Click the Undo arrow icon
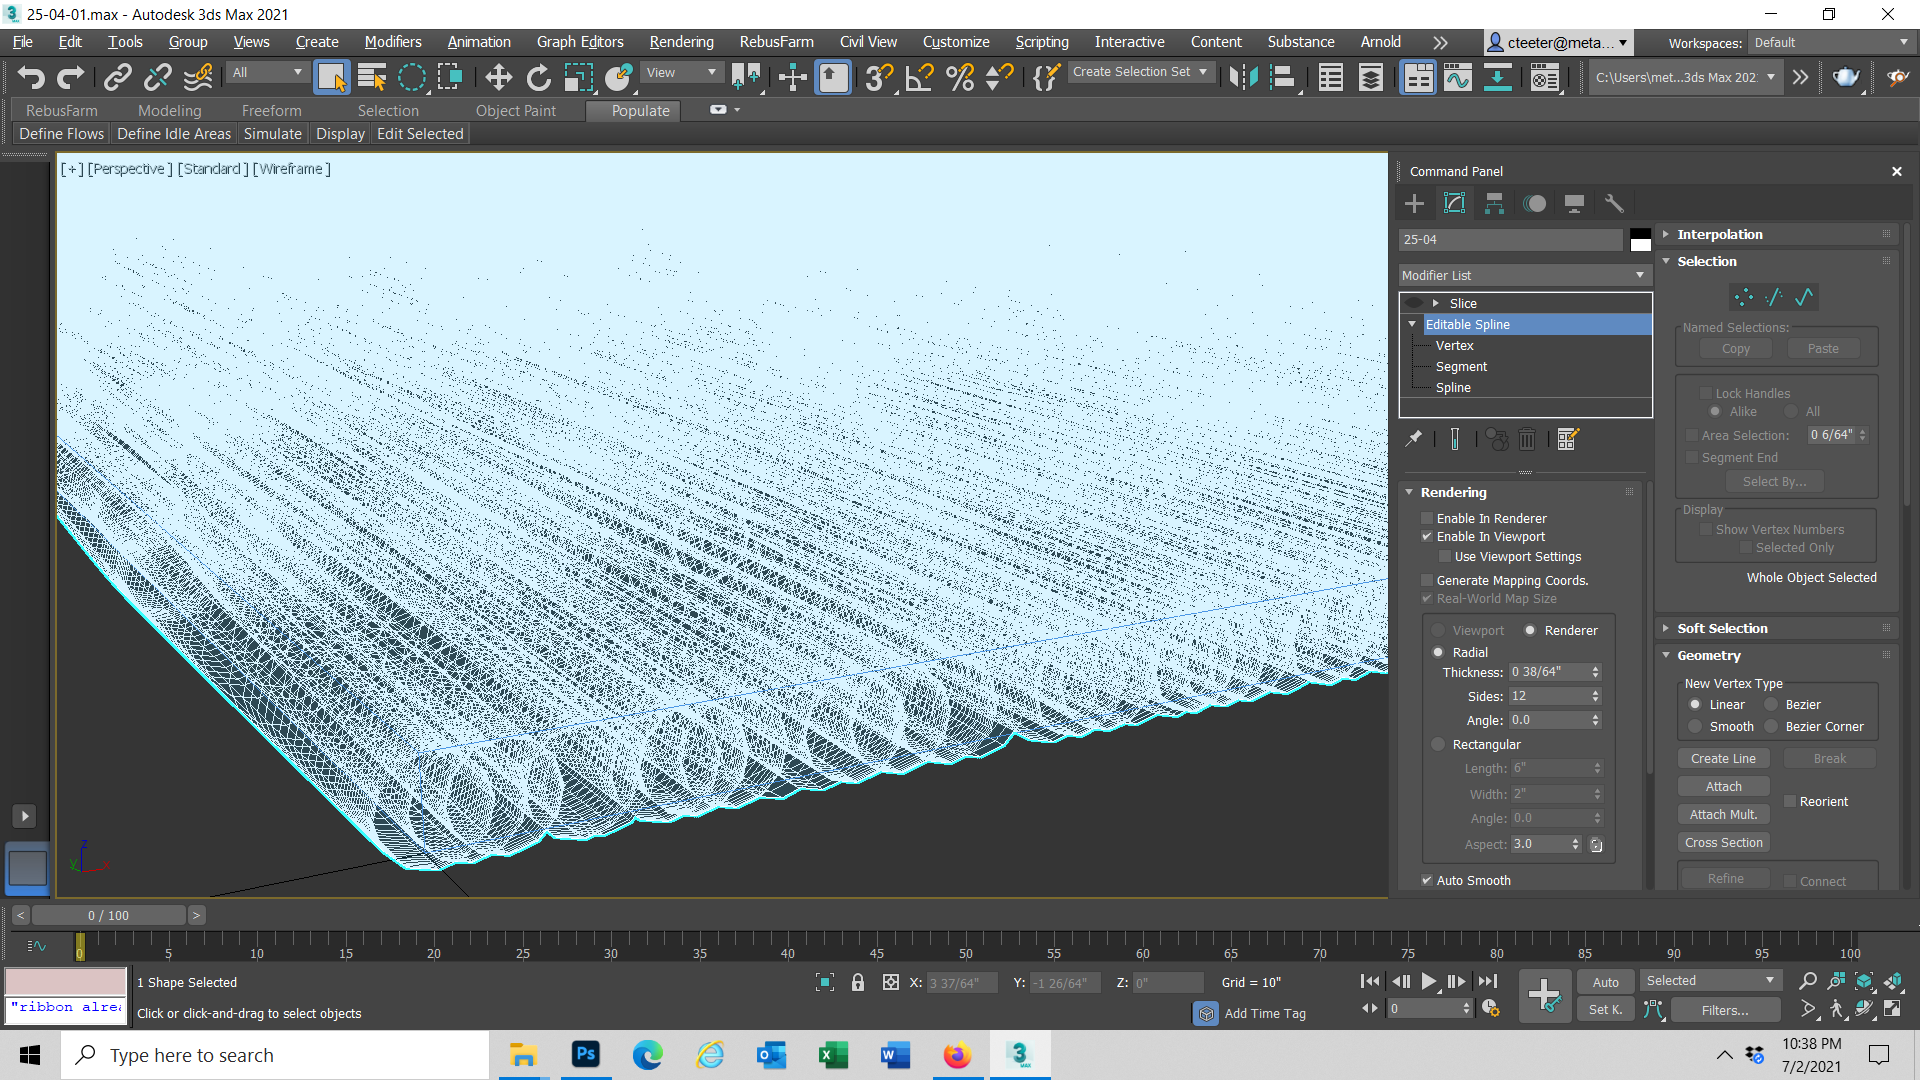Image resolution: width=1920 pixels, height=1080 pixels. tap(30, 77)
